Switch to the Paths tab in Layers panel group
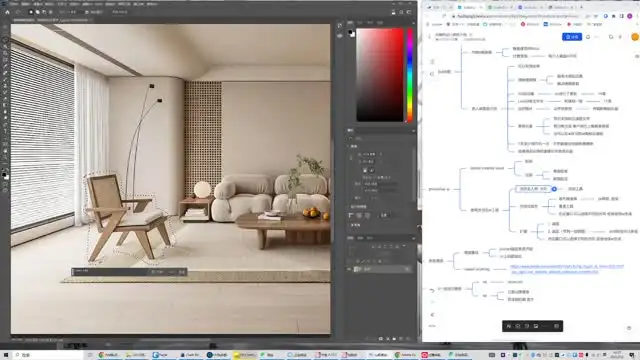The image size is (640, 360). [x=370, y=238]
